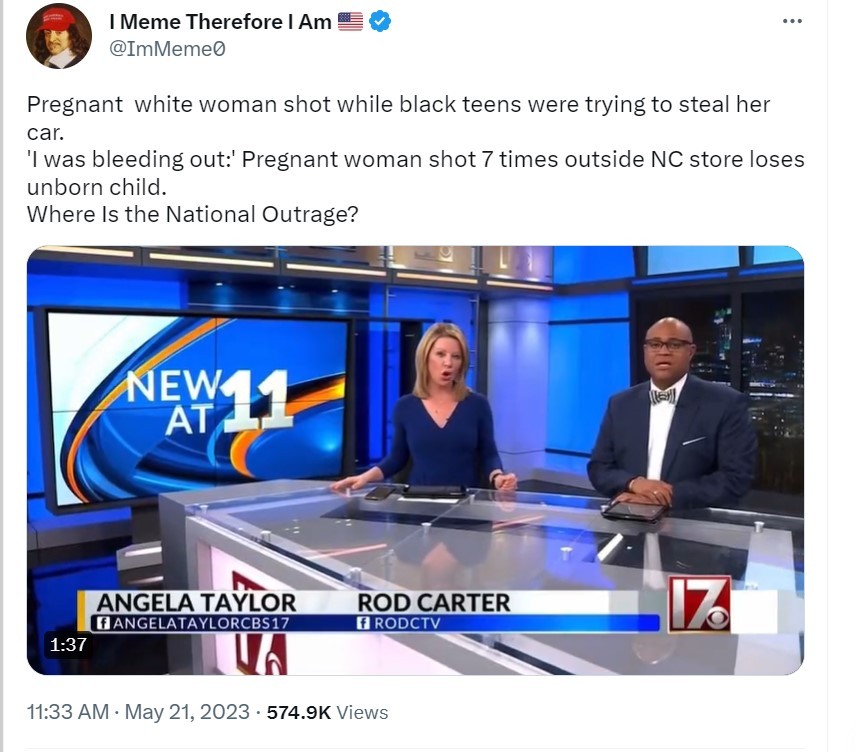
Task: Click the Facebook icon beside RODCTV
Action: click(364, 623)
